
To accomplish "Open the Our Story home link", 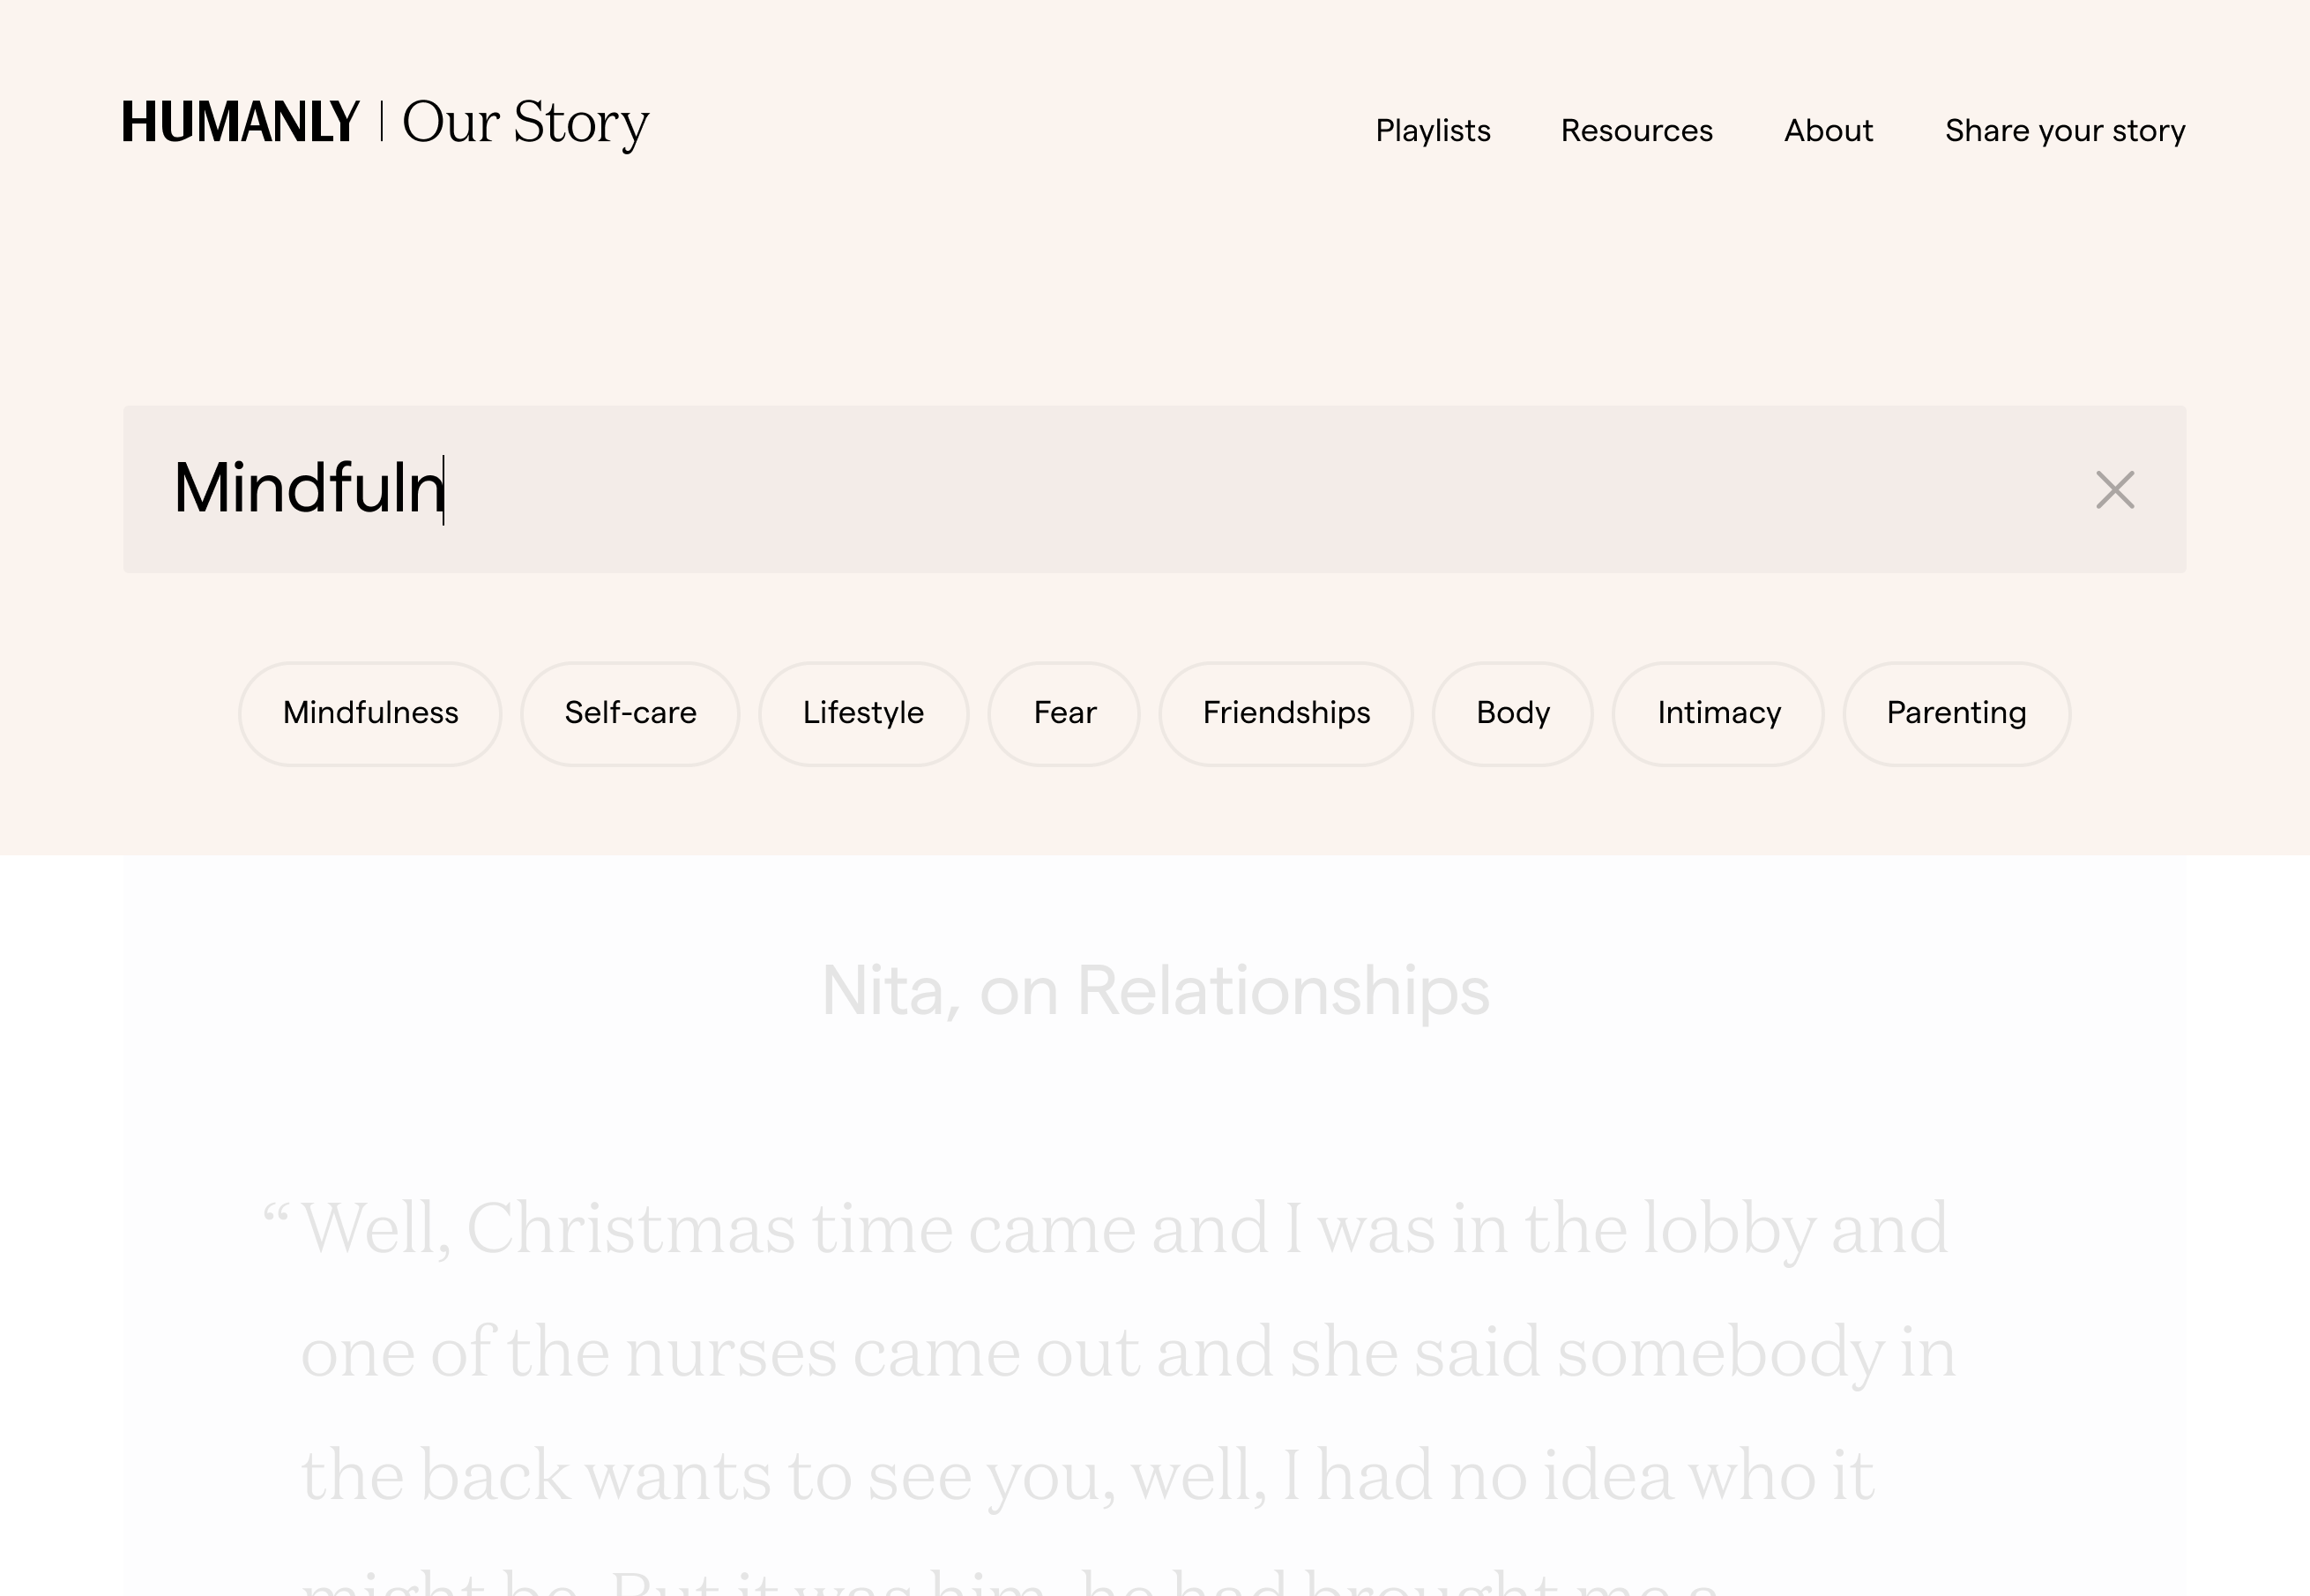I will (x=525, y=123).
